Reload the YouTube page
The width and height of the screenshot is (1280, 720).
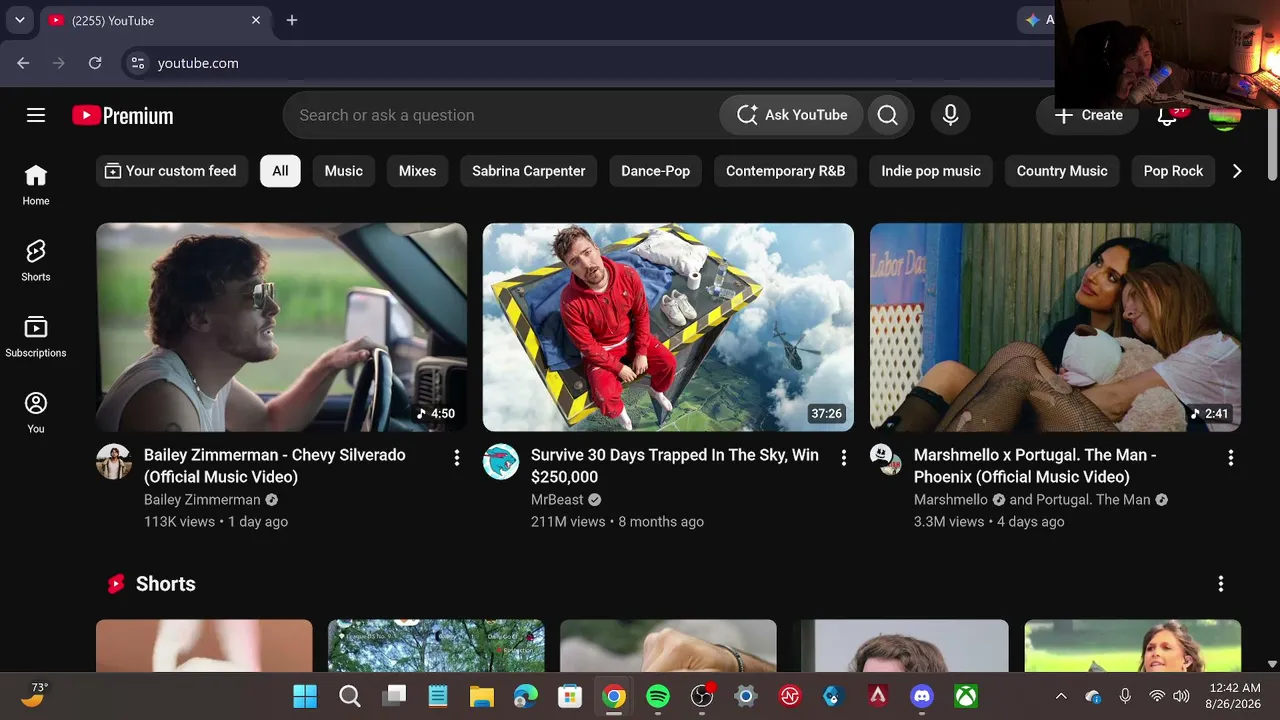click(95, 63)
